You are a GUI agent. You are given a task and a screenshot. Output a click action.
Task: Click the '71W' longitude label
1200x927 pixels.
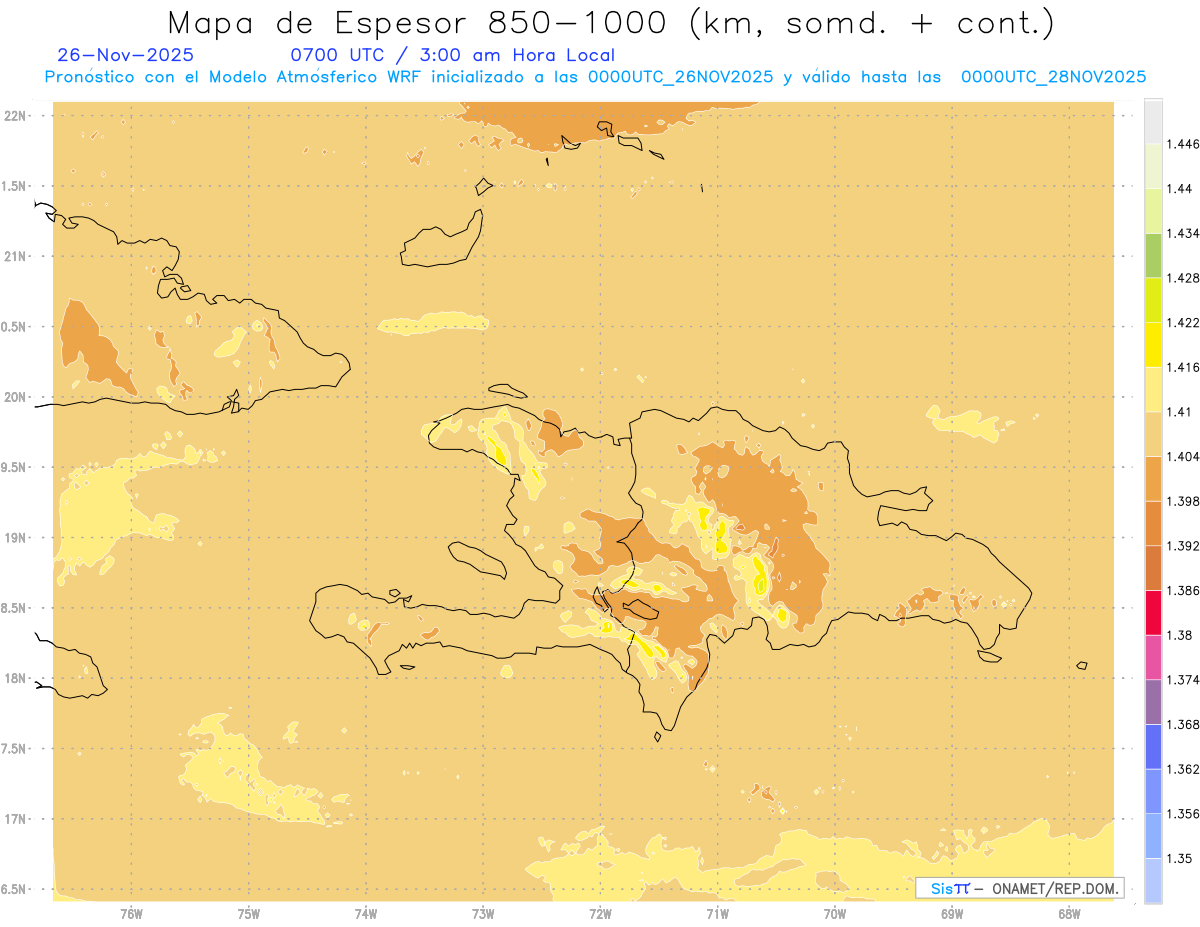tap(717, 913)
